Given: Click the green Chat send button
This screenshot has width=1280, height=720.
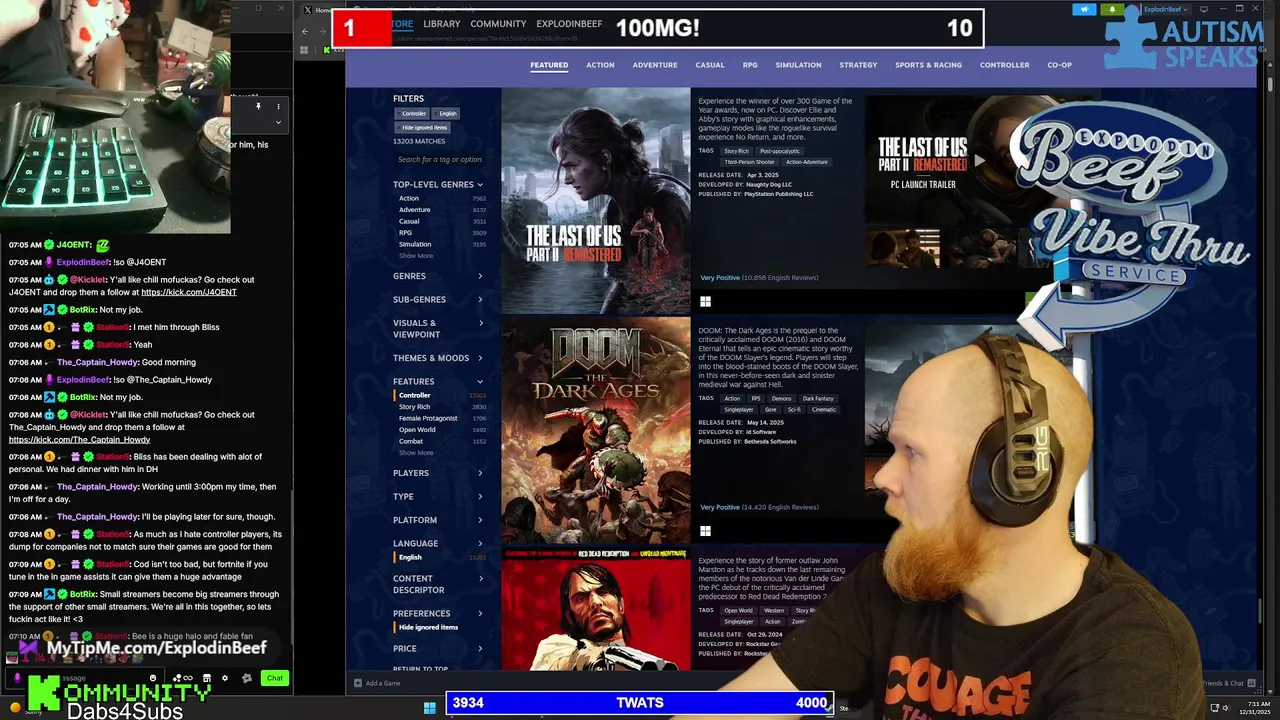Looking at the screenshot, I should pyautogui.click(x=274, y=678).
